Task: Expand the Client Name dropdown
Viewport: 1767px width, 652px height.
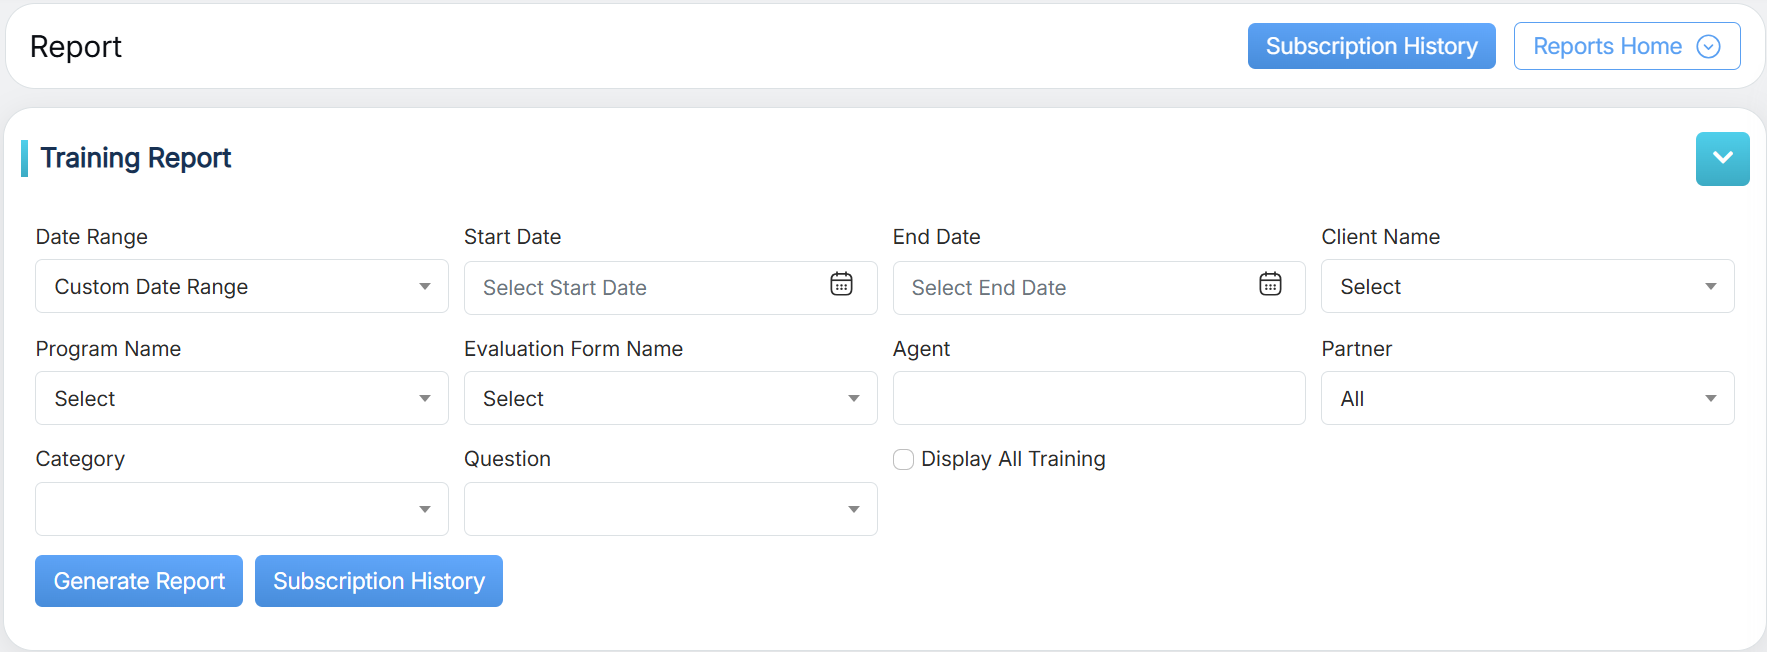Action: point(1527,287)
